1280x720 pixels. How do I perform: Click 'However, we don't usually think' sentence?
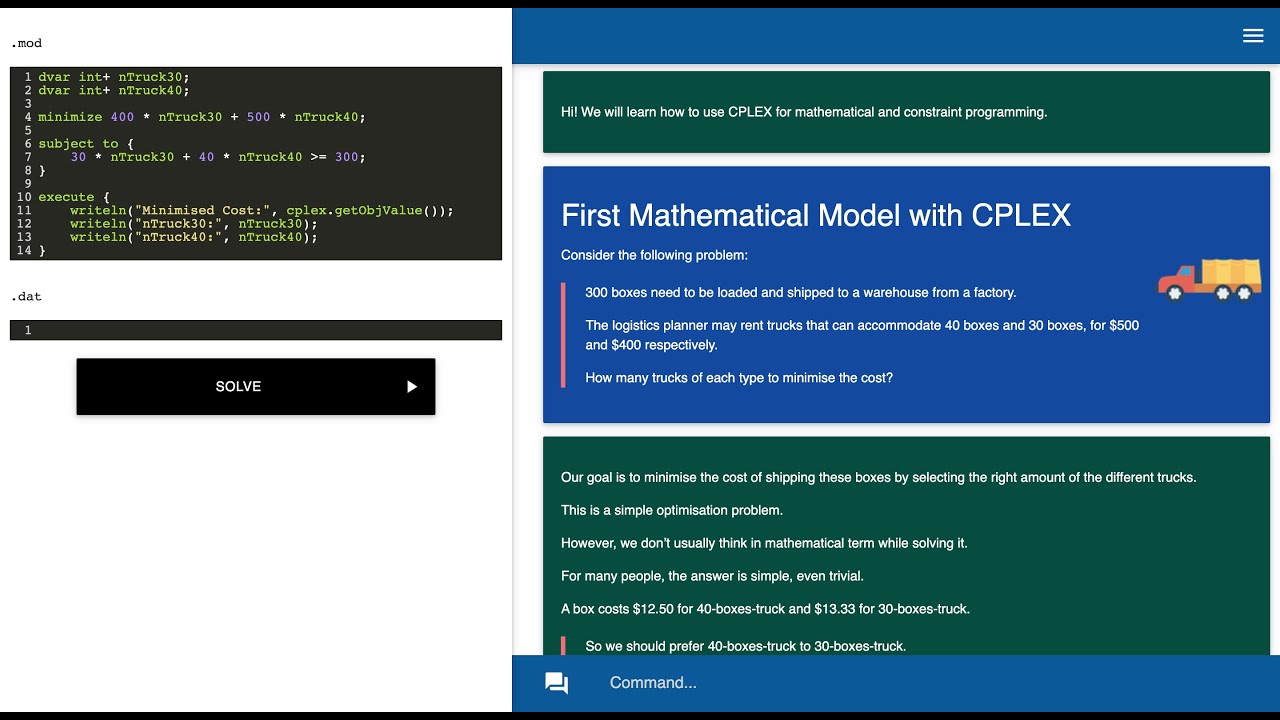pos(764,543)
